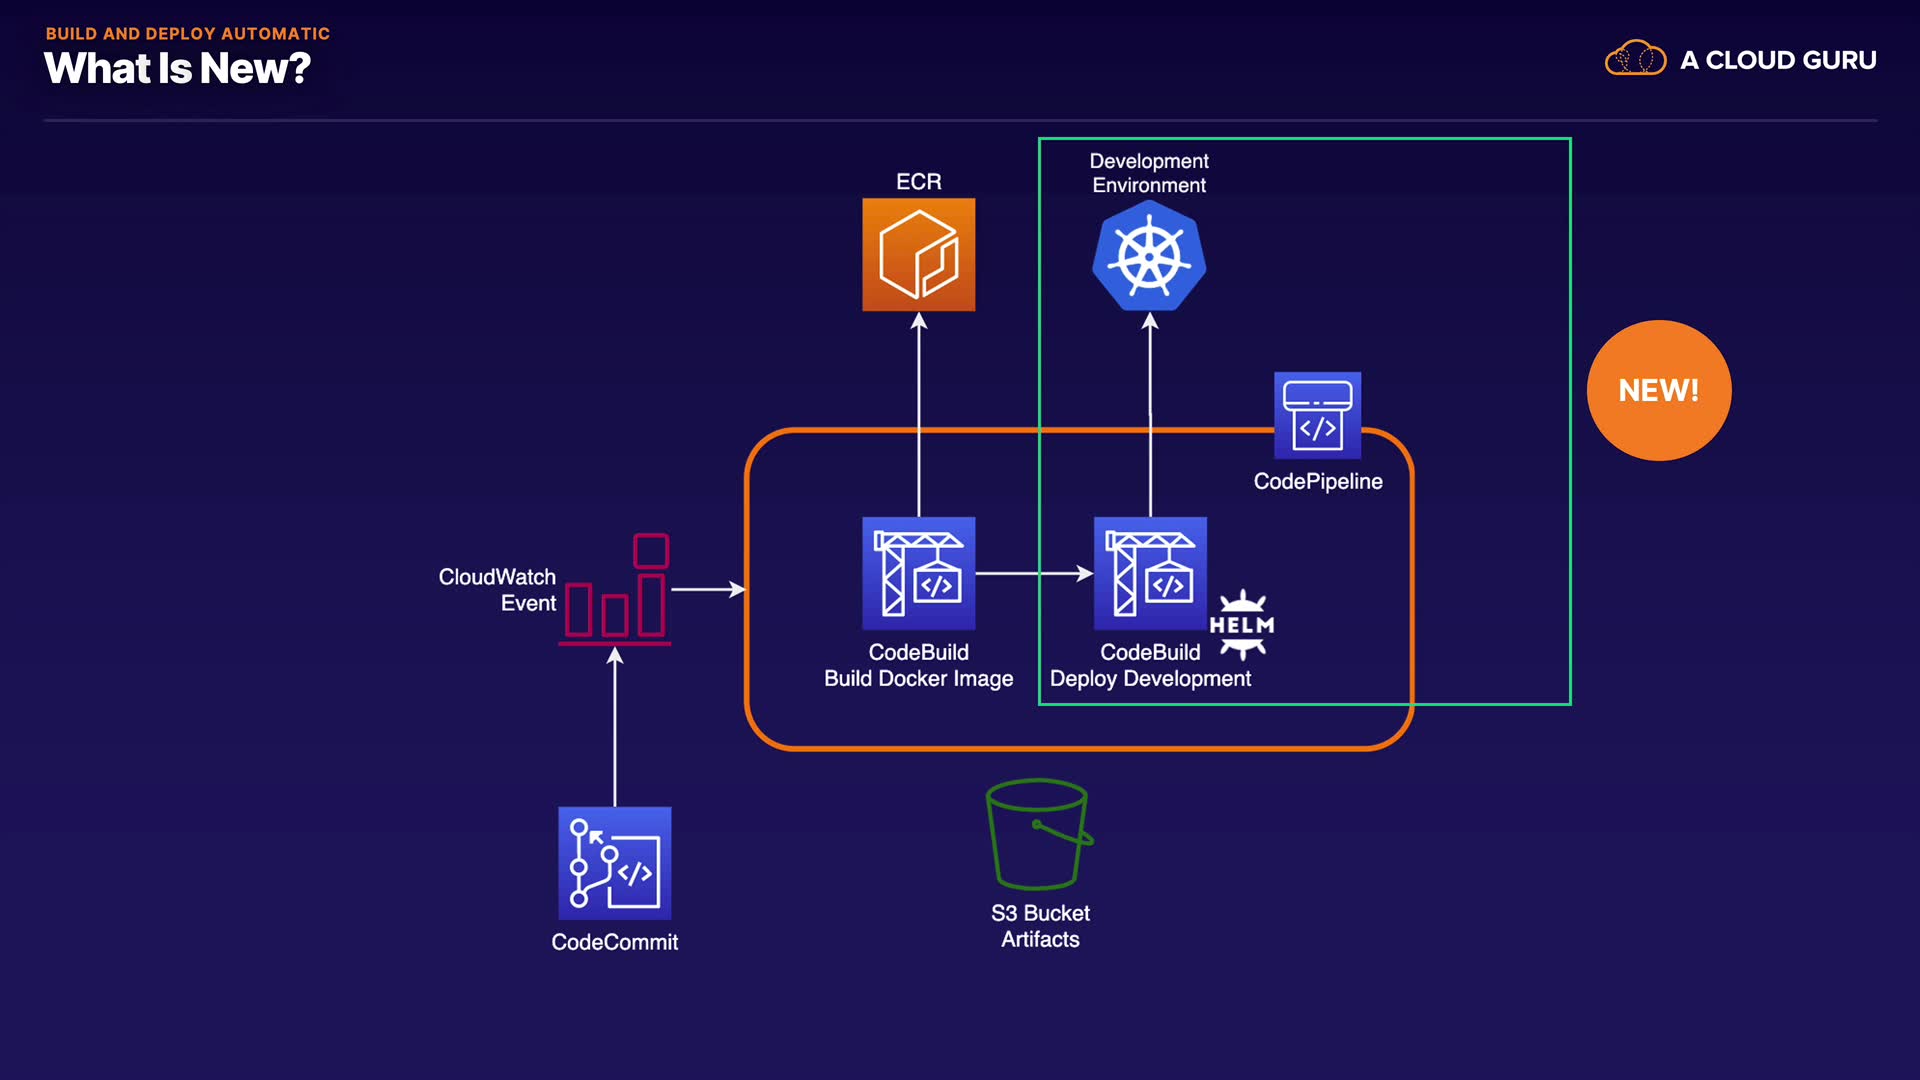Click the CodeBuild Deploy Development icon

[1150, 573]
